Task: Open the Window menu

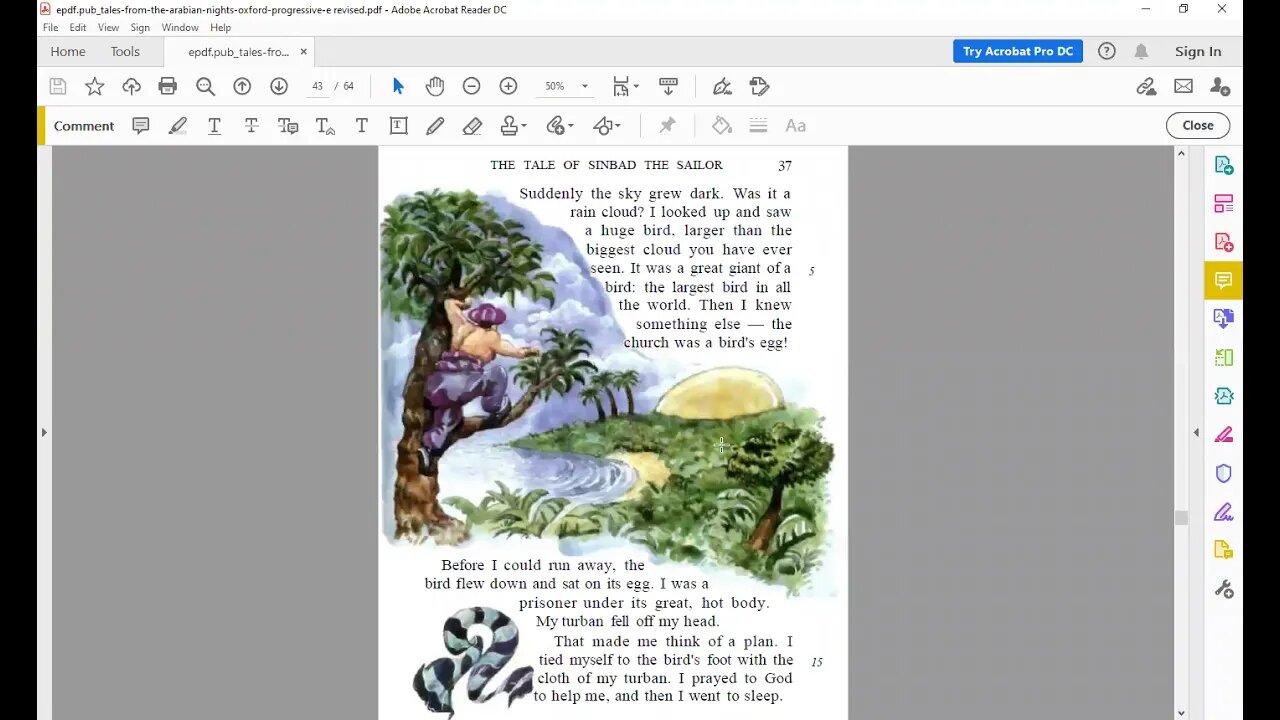Action: pos(180,28)
